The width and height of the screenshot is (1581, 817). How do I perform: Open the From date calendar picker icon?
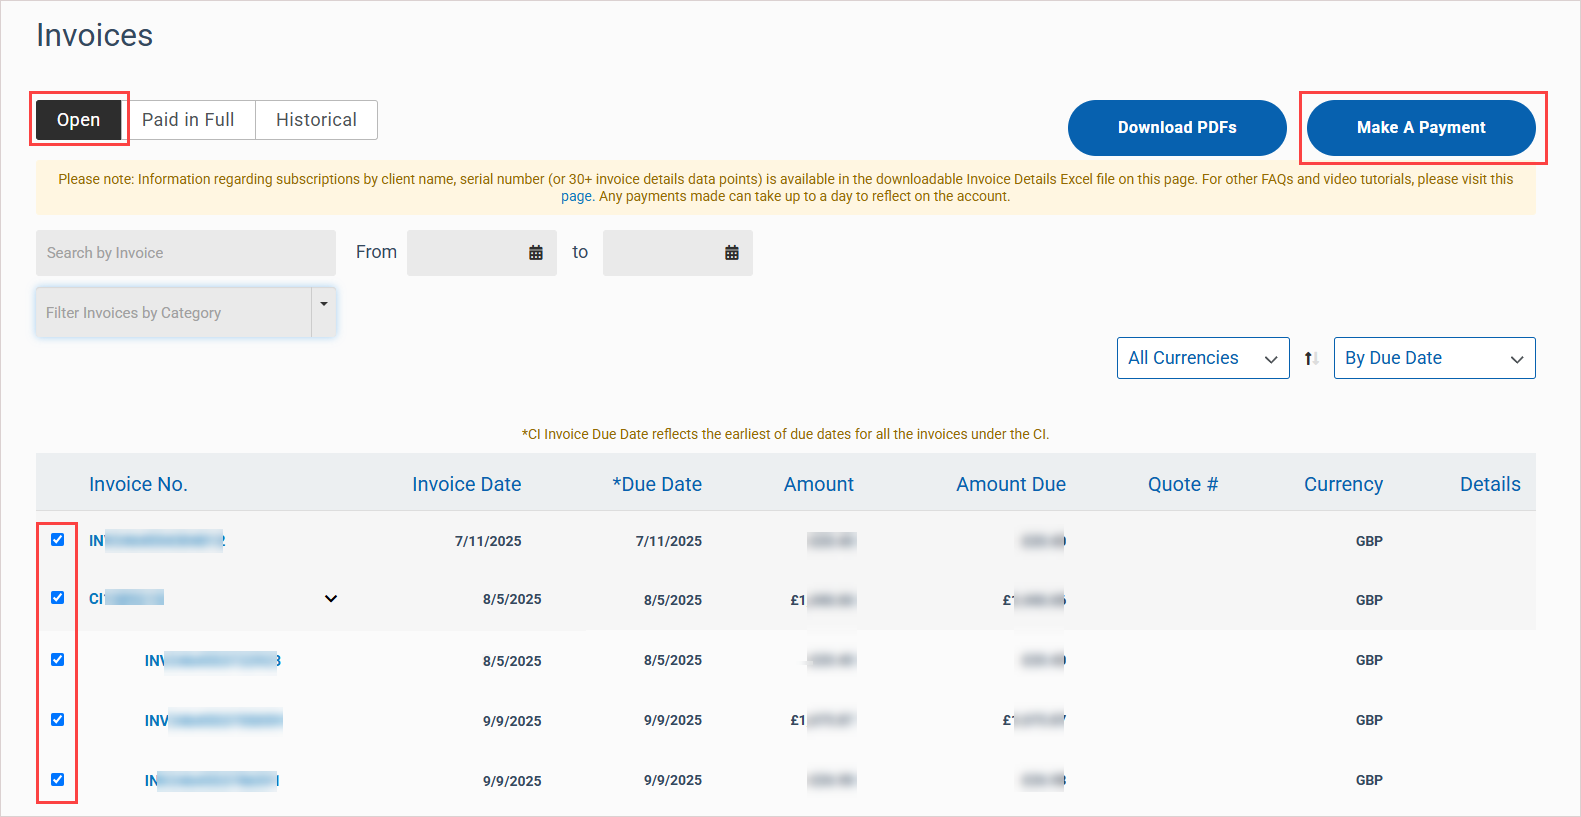pyautogui.click(x=536, y=253)
